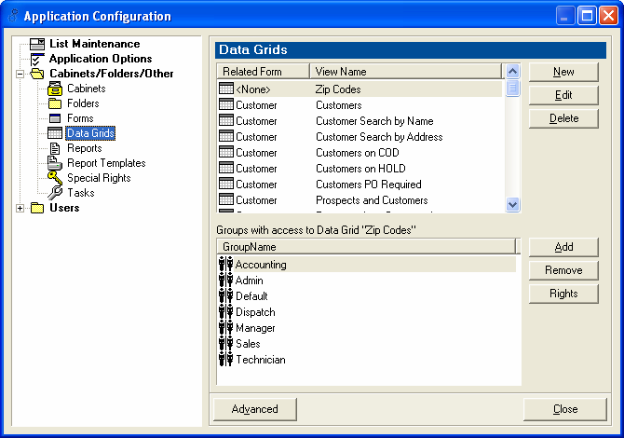624x438 pixels.
Task: Open Special Rights tree label
Action: click(99, 178)
